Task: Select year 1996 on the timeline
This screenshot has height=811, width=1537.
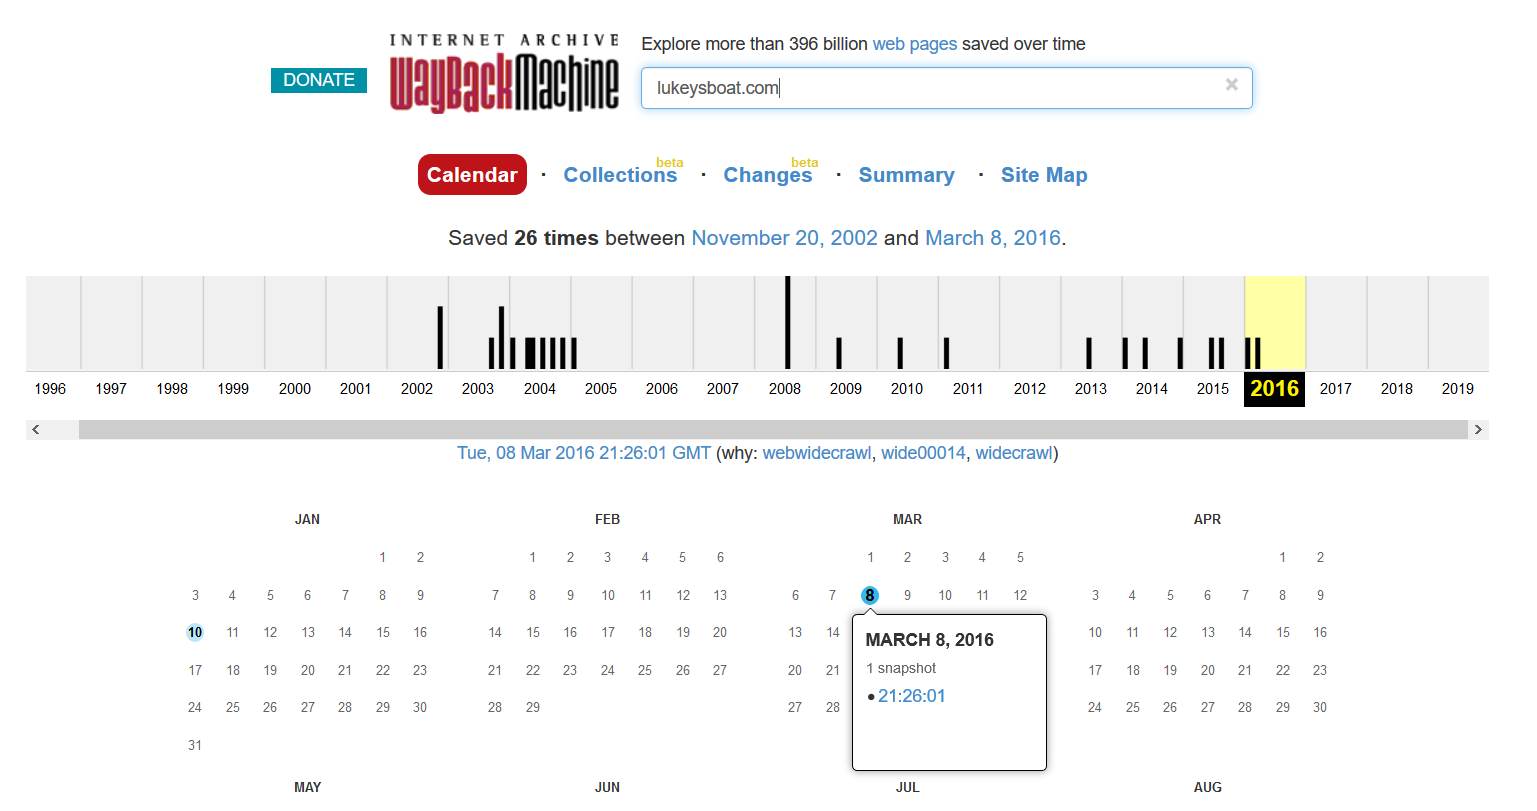Action: (50, 389)
